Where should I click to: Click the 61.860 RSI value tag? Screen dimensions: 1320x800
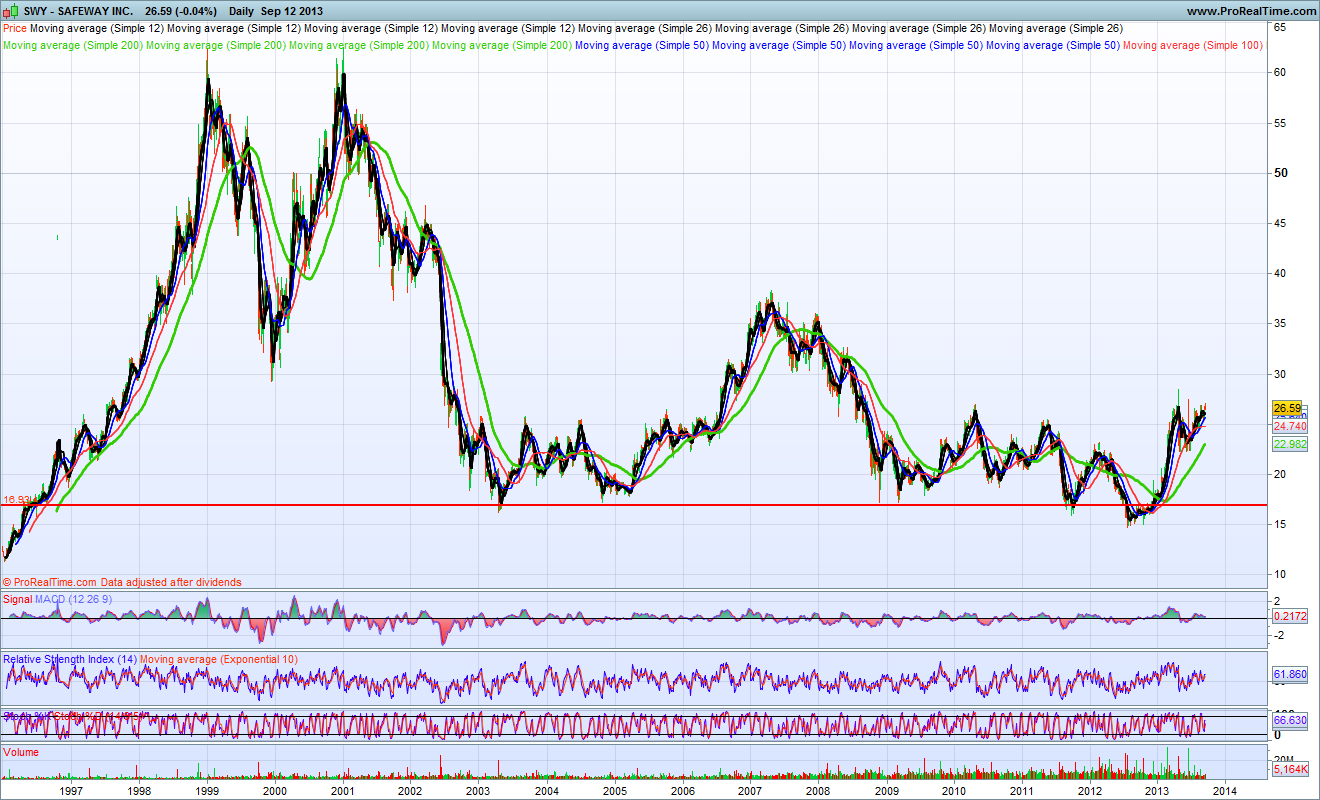(1288, 675)
